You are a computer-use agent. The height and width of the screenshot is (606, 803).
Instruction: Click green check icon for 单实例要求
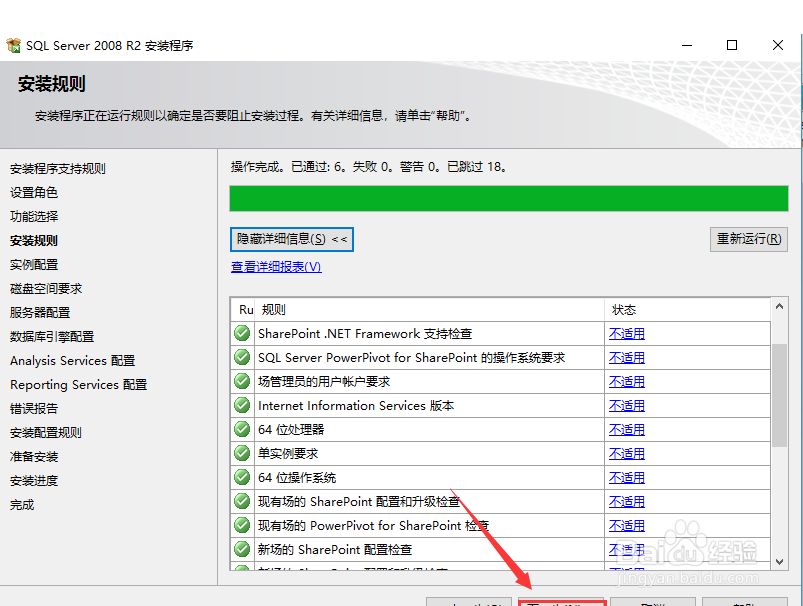(242, 453)
